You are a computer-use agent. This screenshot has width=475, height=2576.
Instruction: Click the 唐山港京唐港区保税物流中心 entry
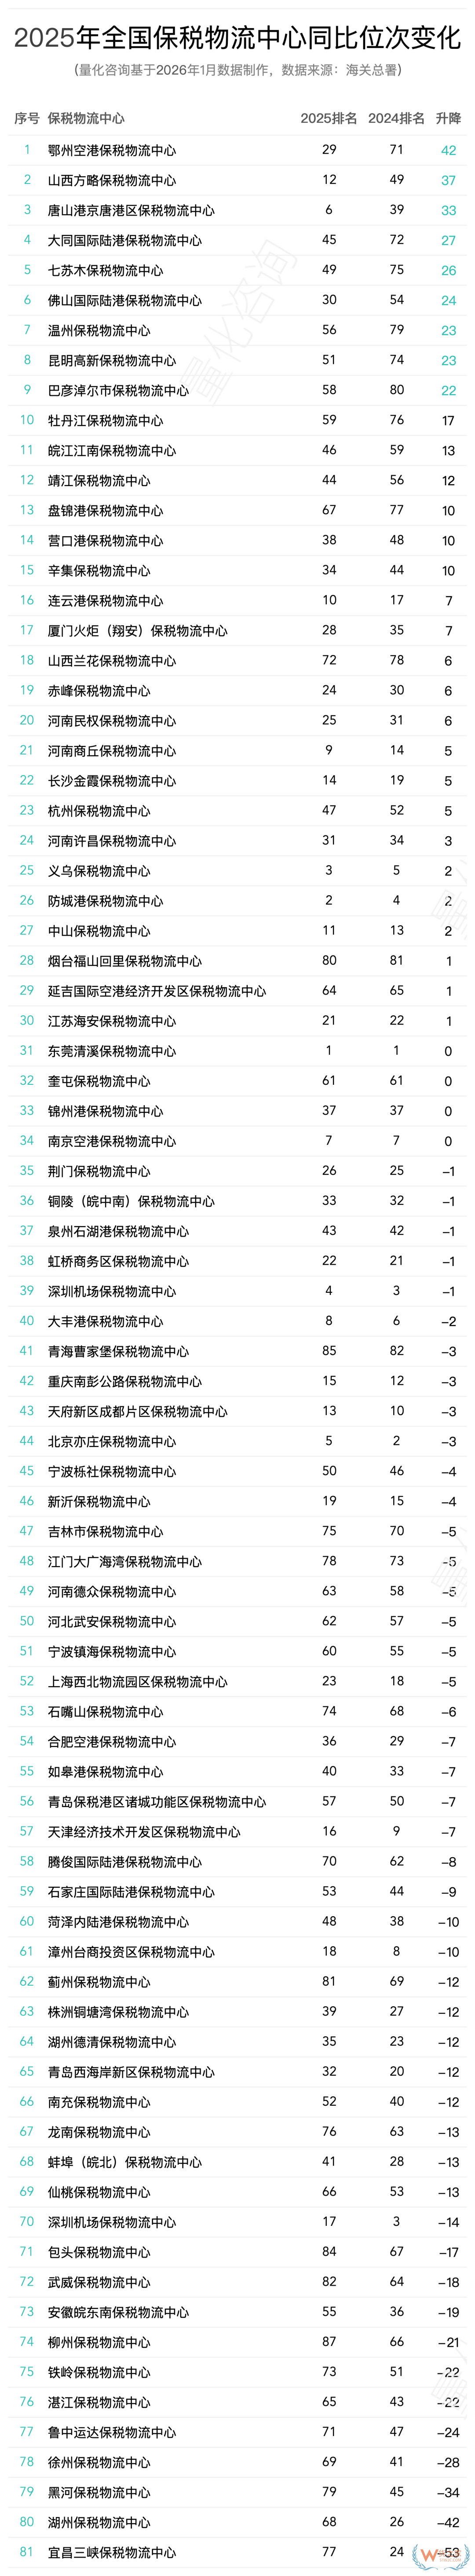[x=131, y=210]
